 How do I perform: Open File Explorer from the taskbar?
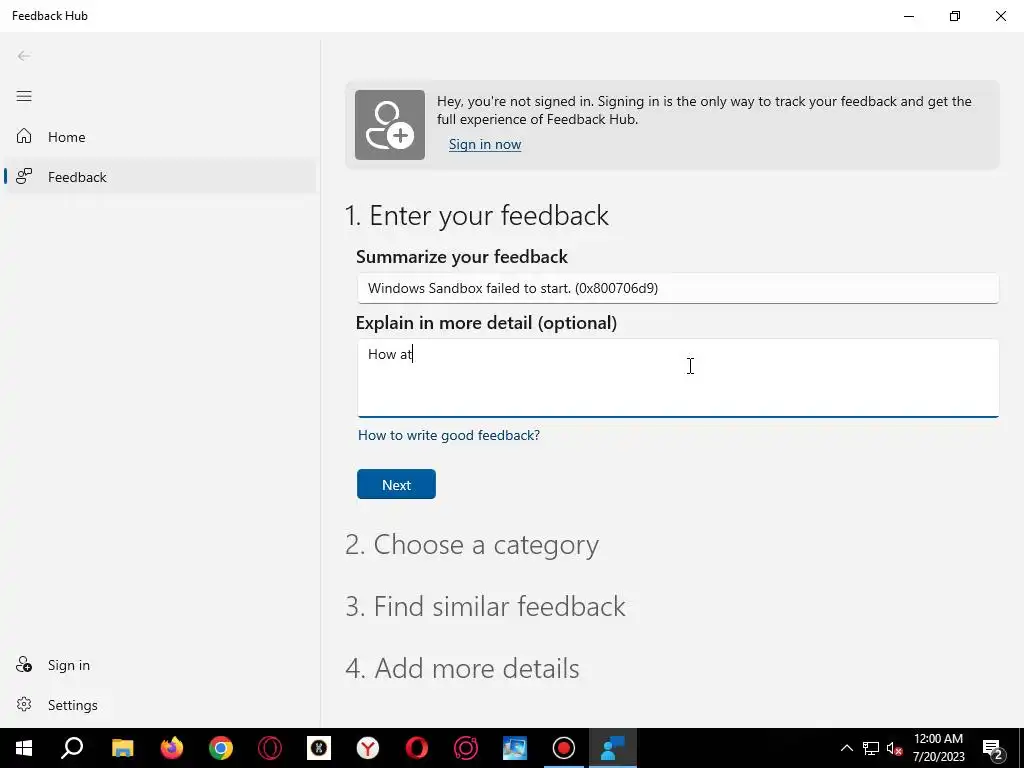[x=122, y=748]
